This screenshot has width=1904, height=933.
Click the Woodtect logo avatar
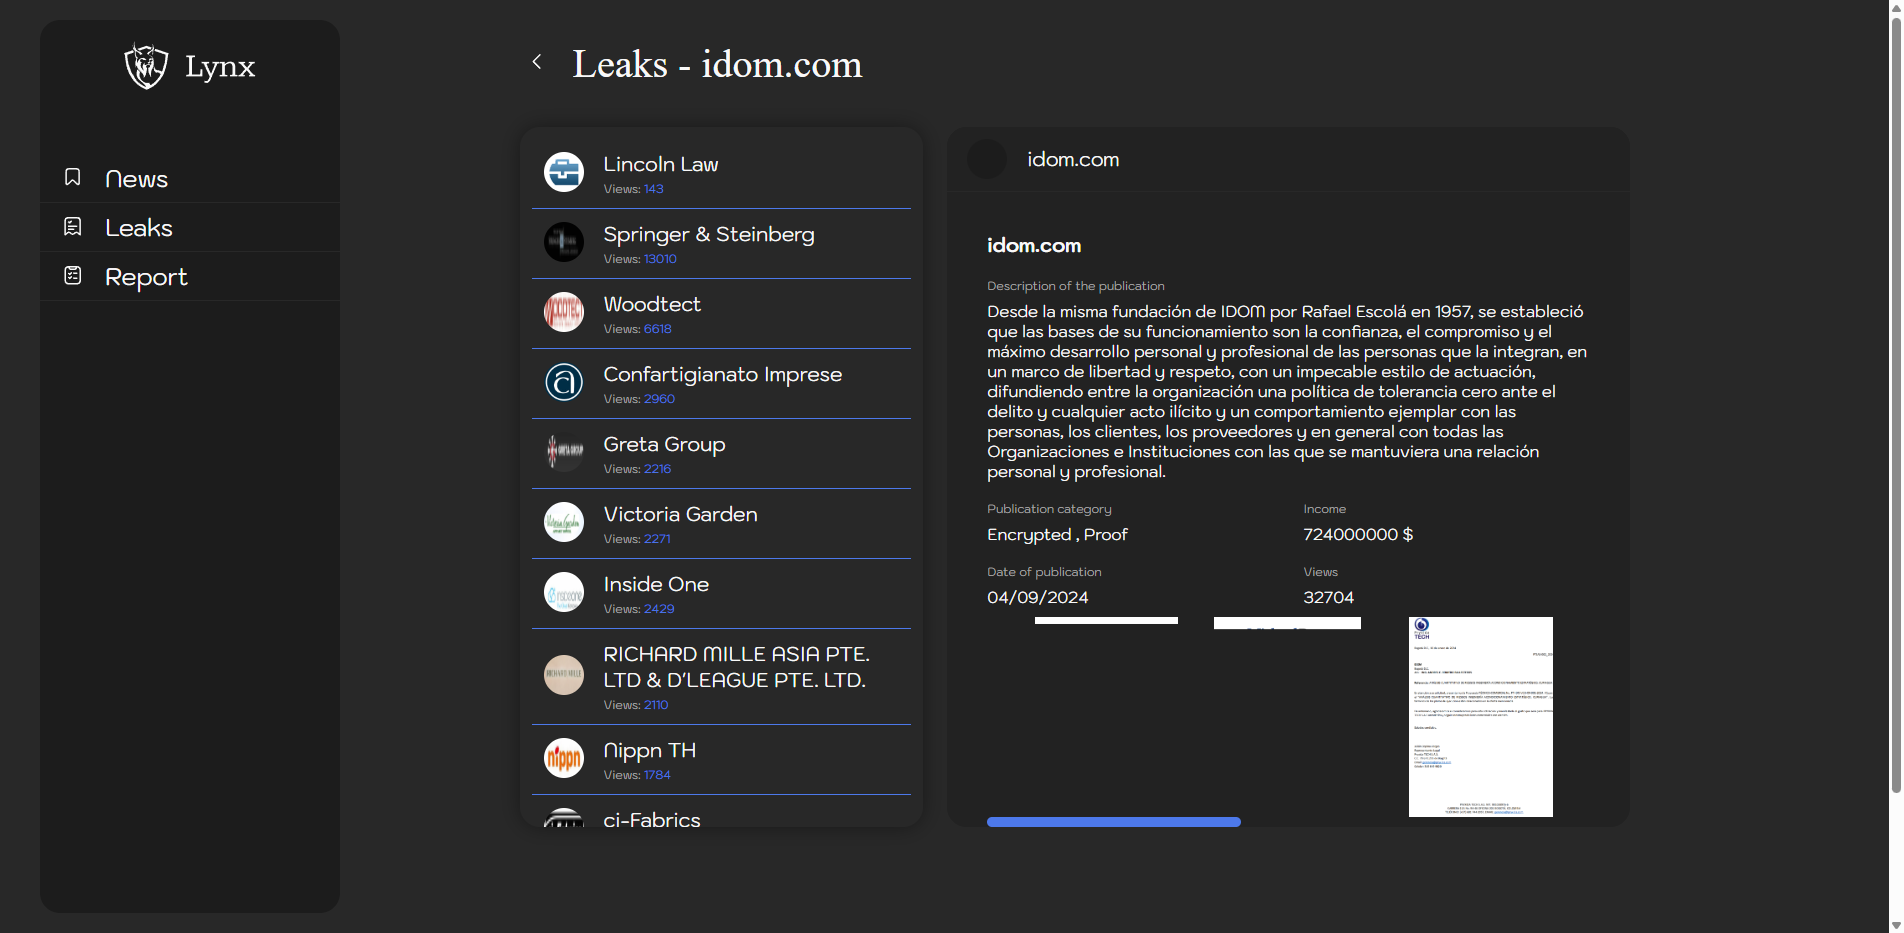564,312
